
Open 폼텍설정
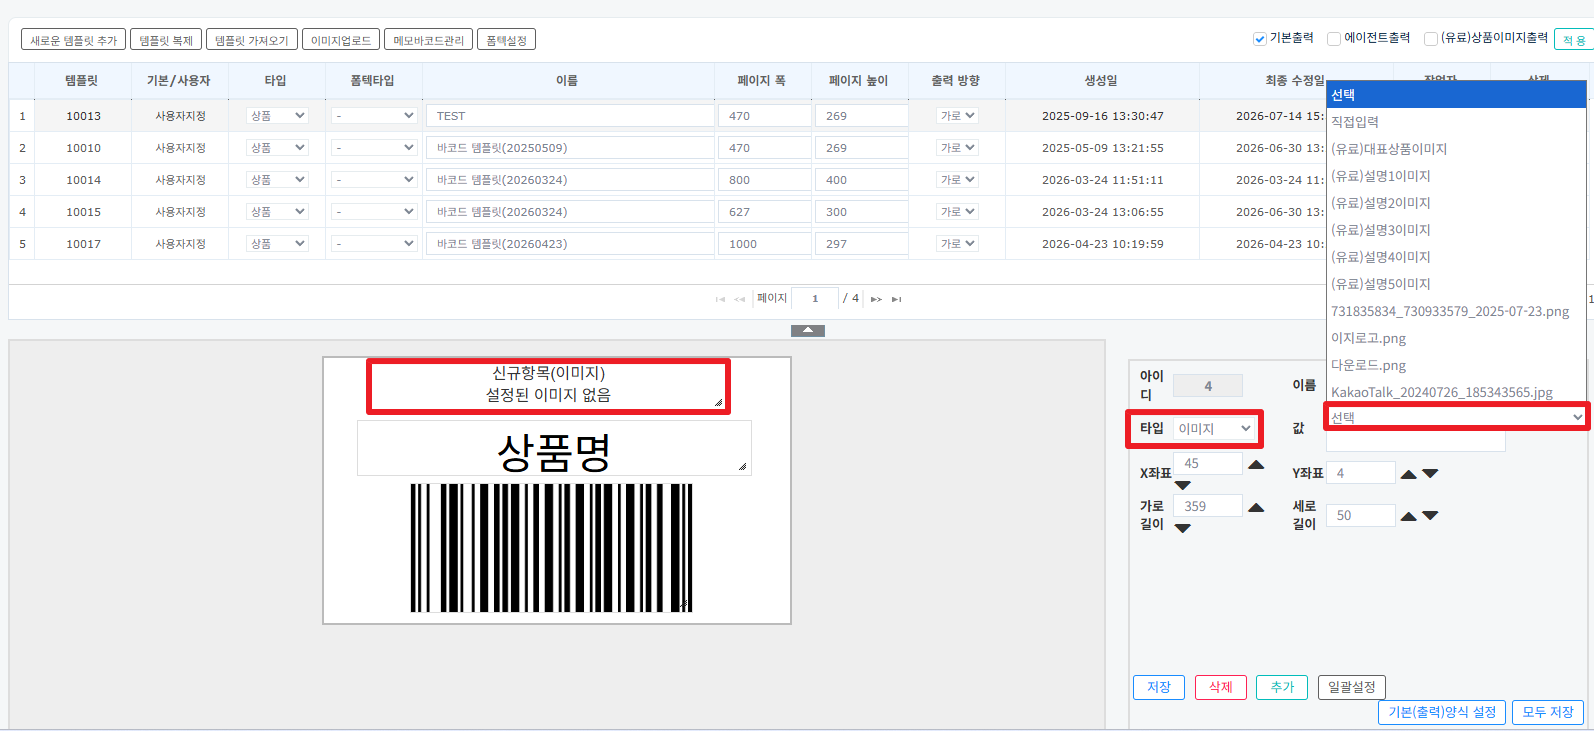tap(506, 40)
